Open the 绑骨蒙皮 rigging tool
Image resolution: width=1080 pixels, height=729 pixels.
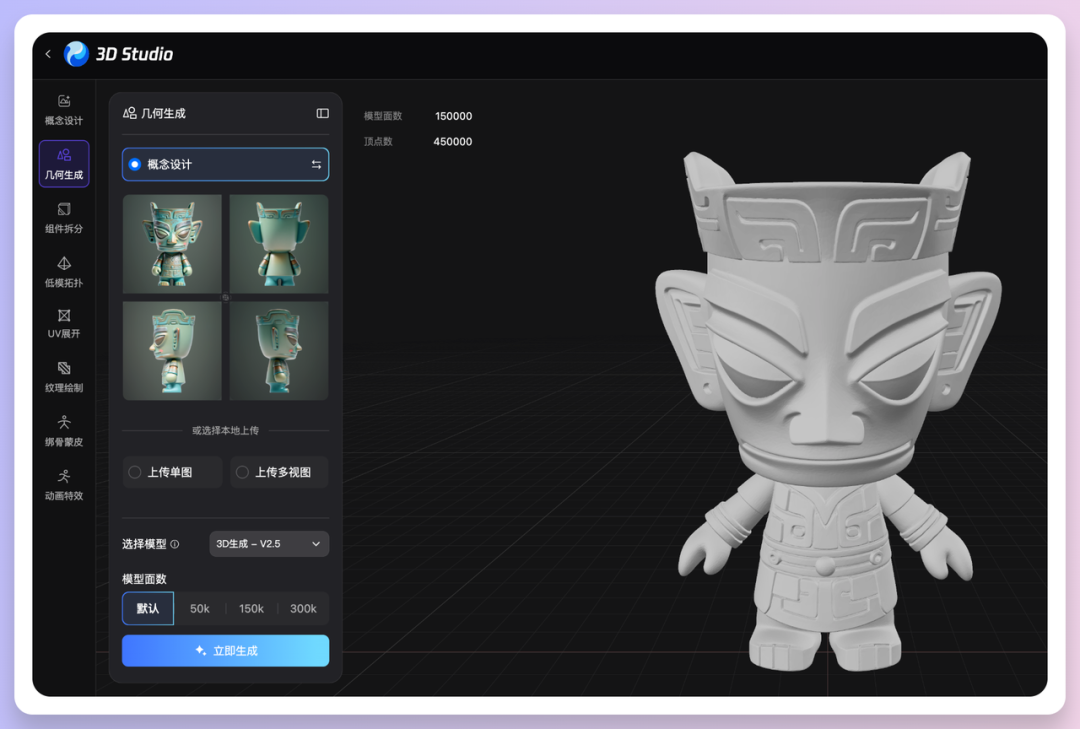point(64,431)
